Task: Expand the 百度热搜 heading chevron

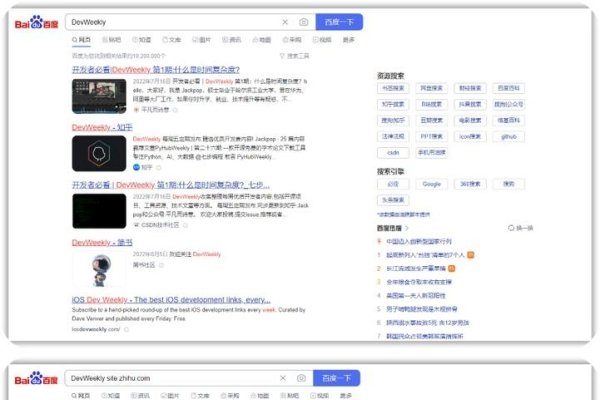Action: pyautogui.click(x=407, y=228)
